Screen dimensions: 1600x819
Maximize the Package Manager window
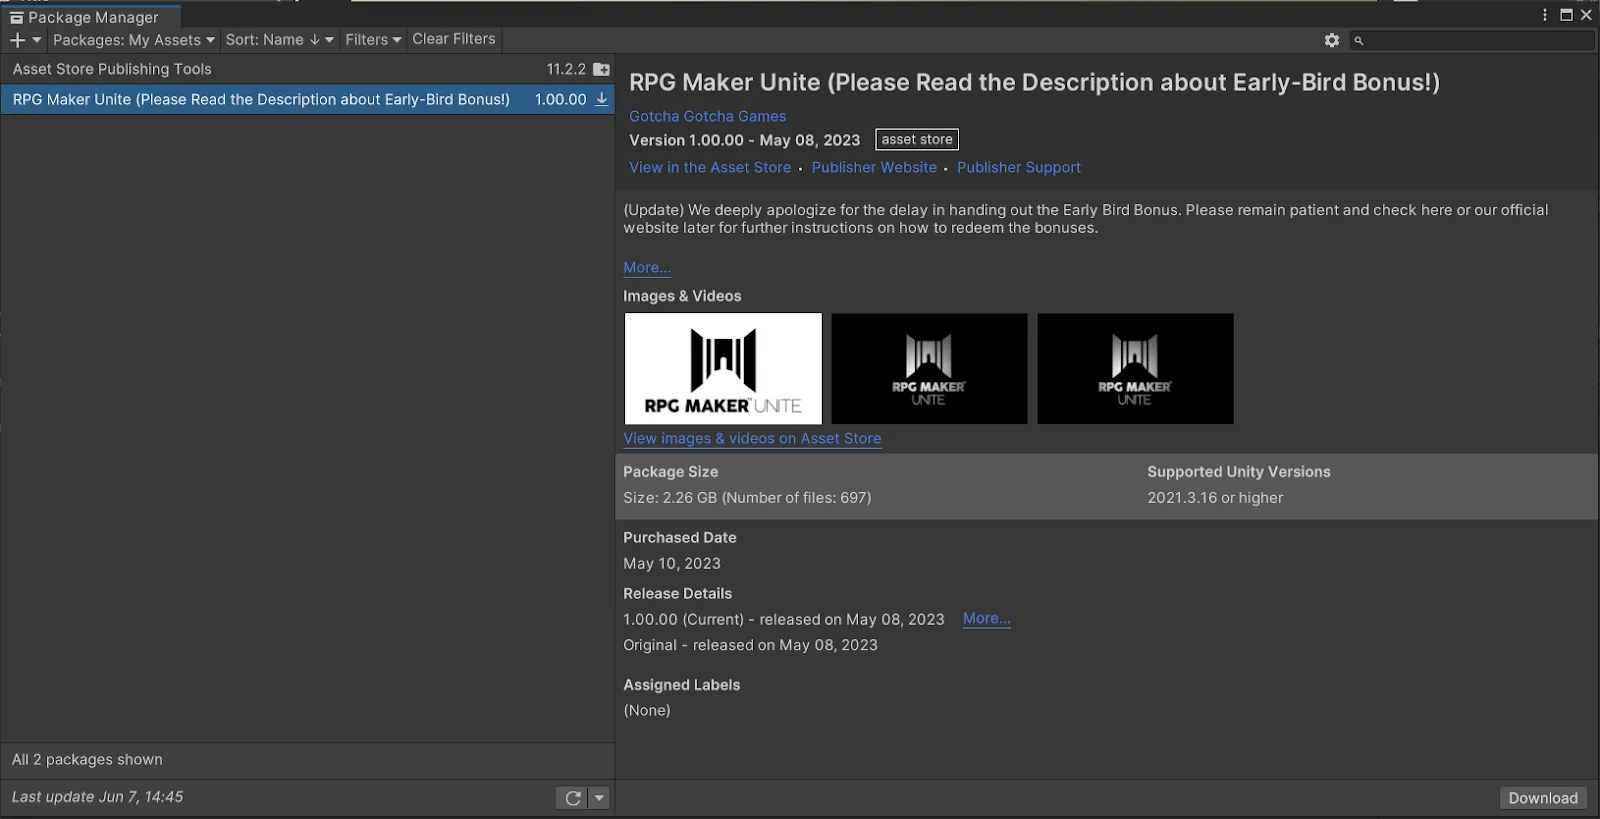pyautogui.click(x=1566, y=15)
